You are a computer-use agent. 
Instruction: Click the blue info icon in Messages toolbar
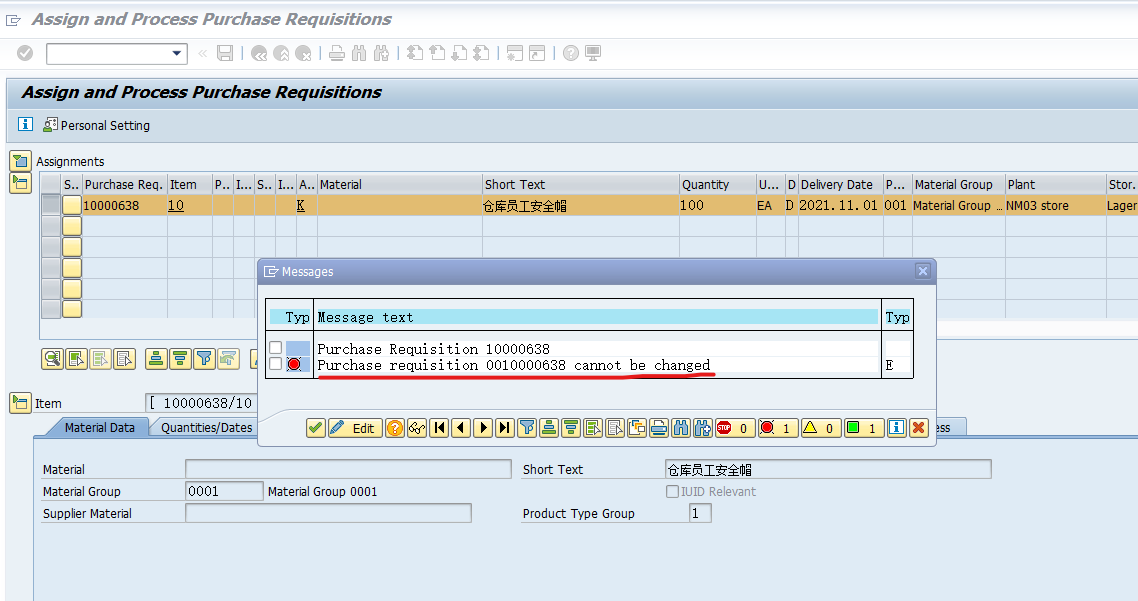896,428
